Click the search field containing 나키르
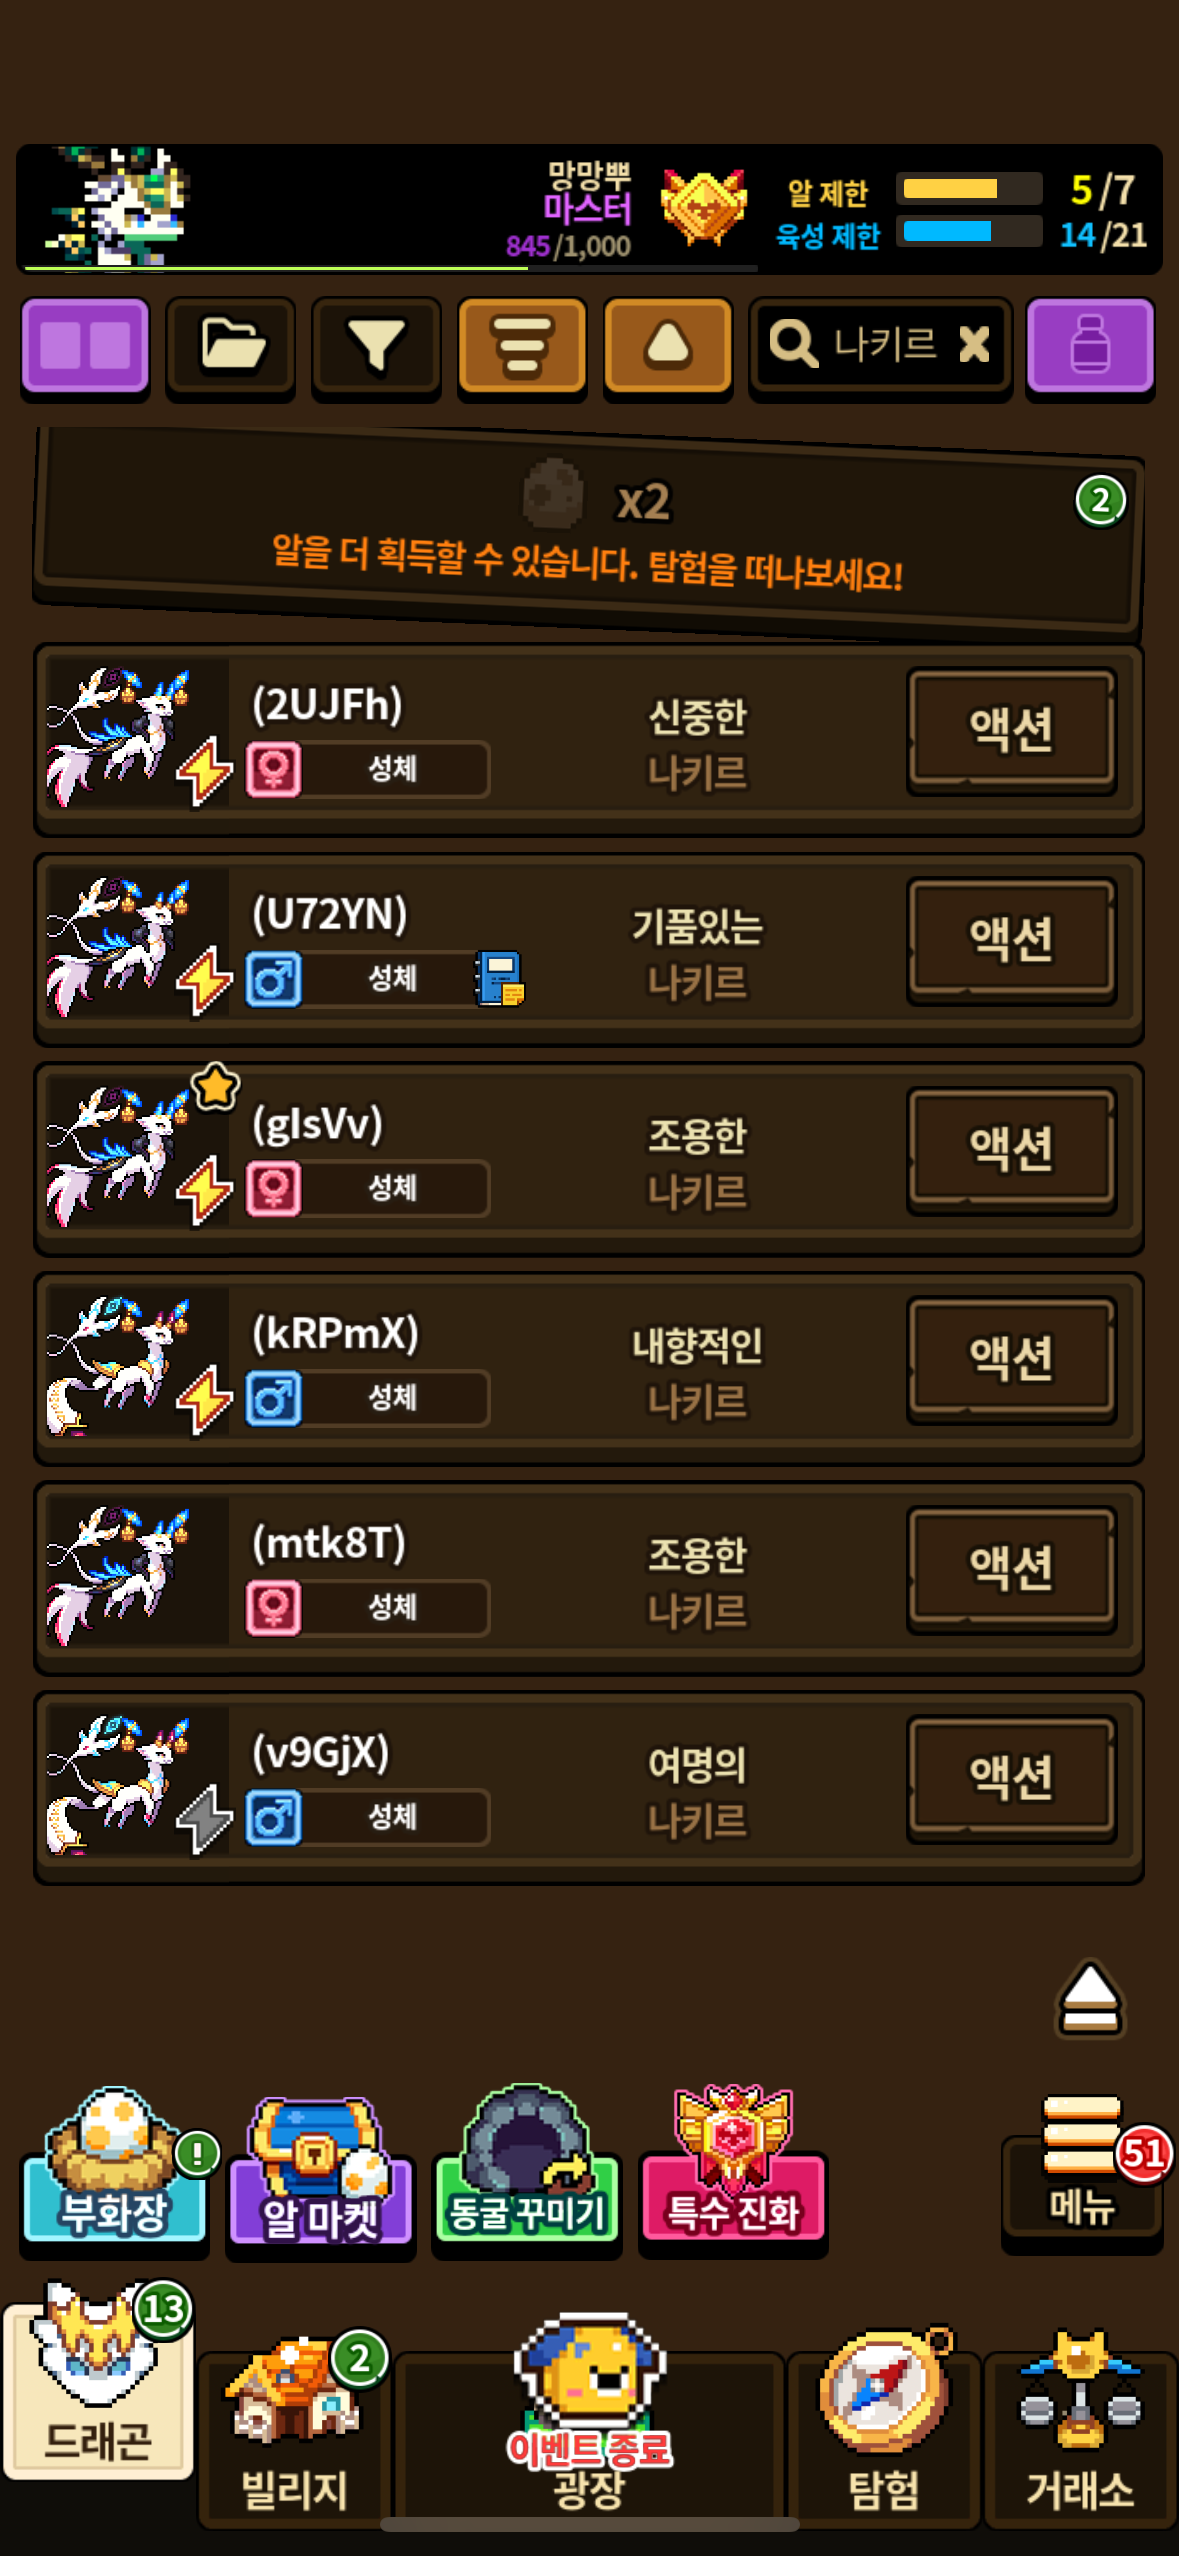The width and height of the screenshot is (1179, 2556). pyautogui.click(x=881, y=346)
